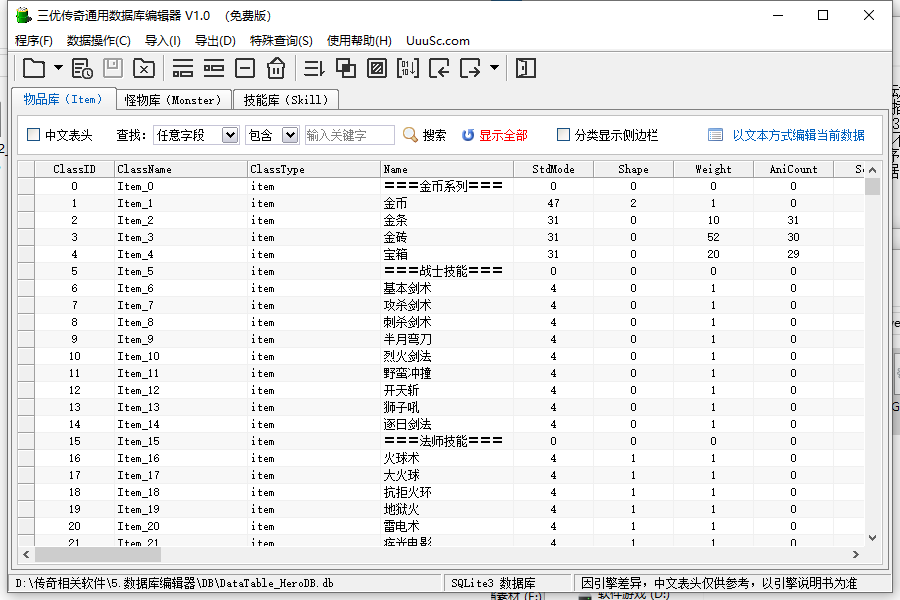Open the 数据操作(C) menu
This screenshot has width=900, height=600.
coord(98,41)
